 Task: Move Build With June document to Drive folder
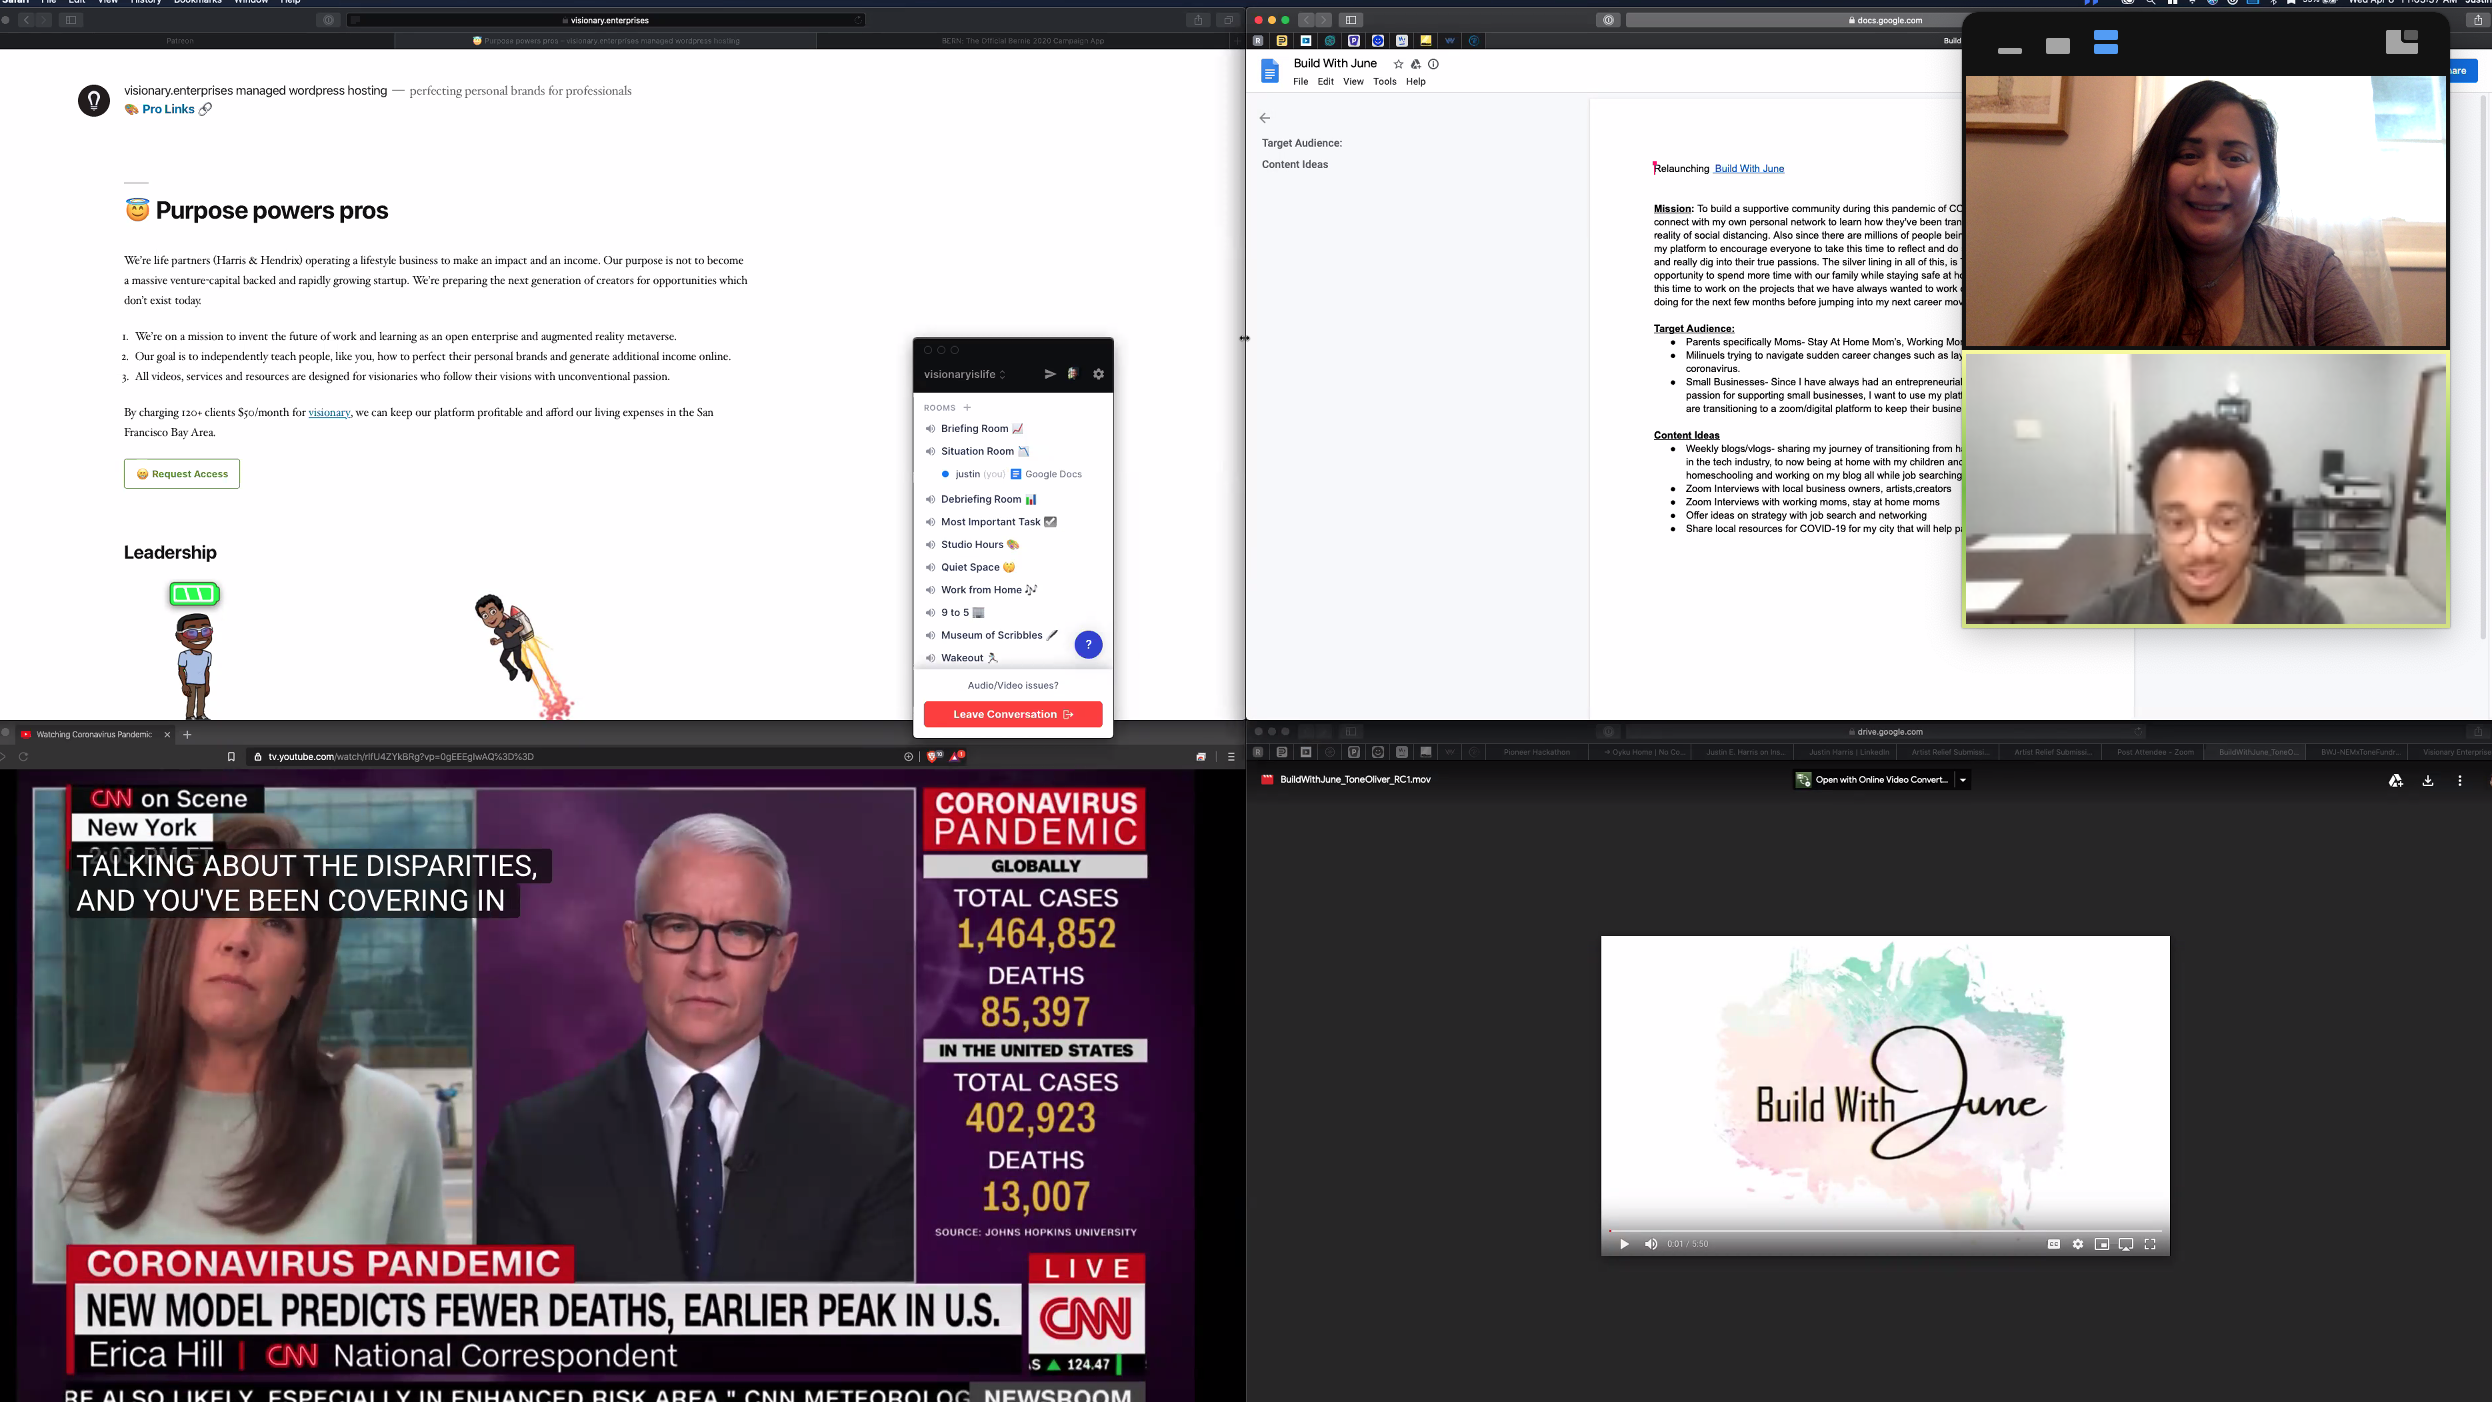[x=1416, y=64]
